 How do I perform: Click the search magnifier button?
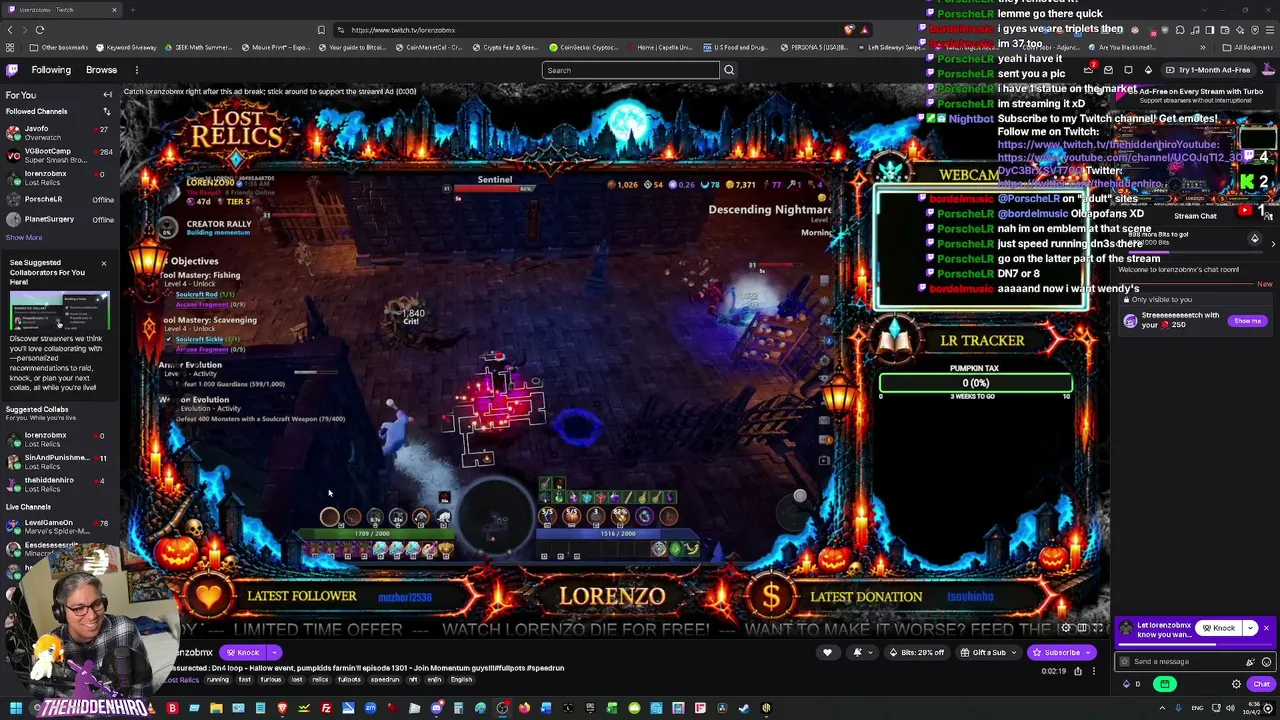click(x=729, y=70)
